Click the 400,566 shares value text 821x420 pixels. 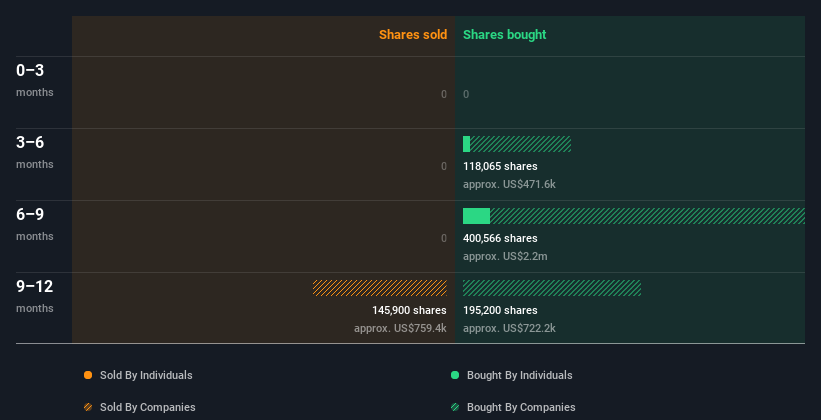click(x=500, y=238)
